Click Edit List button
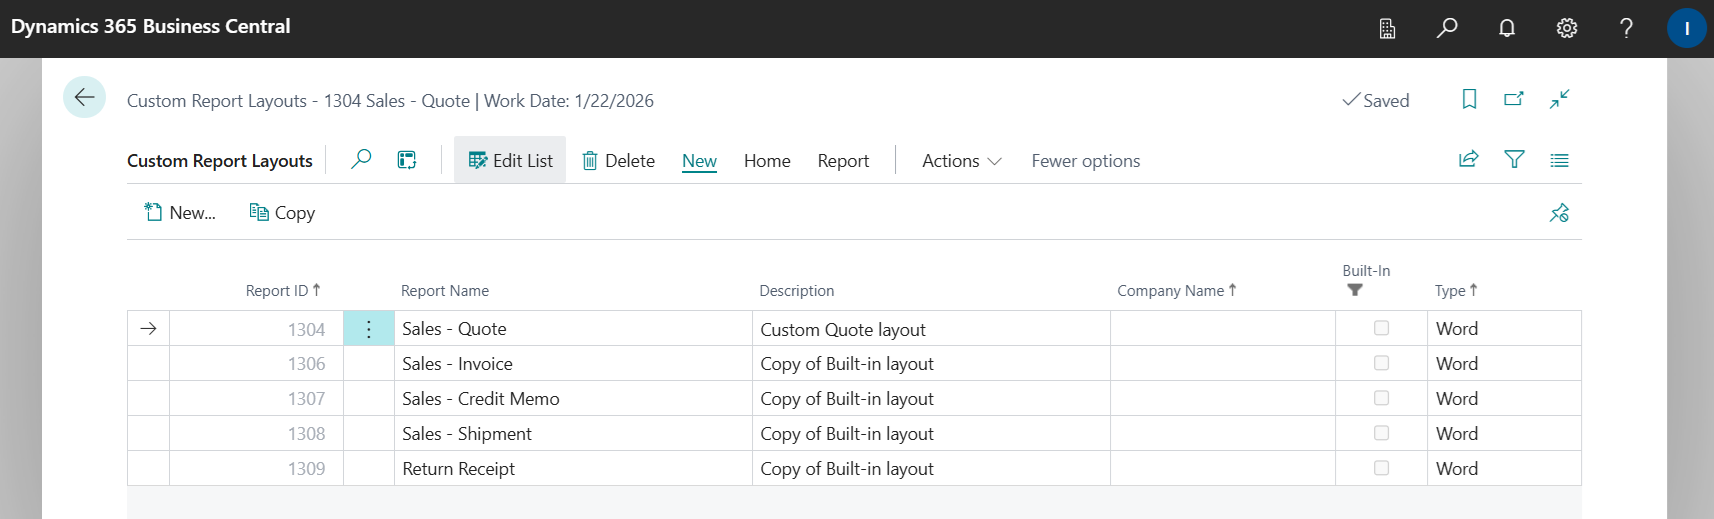Viewport: 1714px width, 519px height. [510, 160]
